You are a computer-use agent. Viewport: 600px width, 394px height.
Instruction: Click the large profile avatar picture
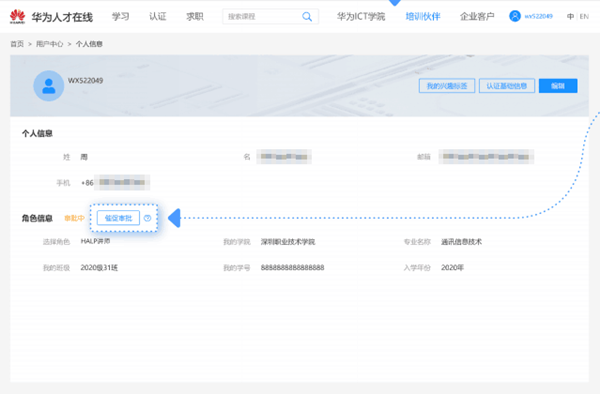(x=49, y=86)
